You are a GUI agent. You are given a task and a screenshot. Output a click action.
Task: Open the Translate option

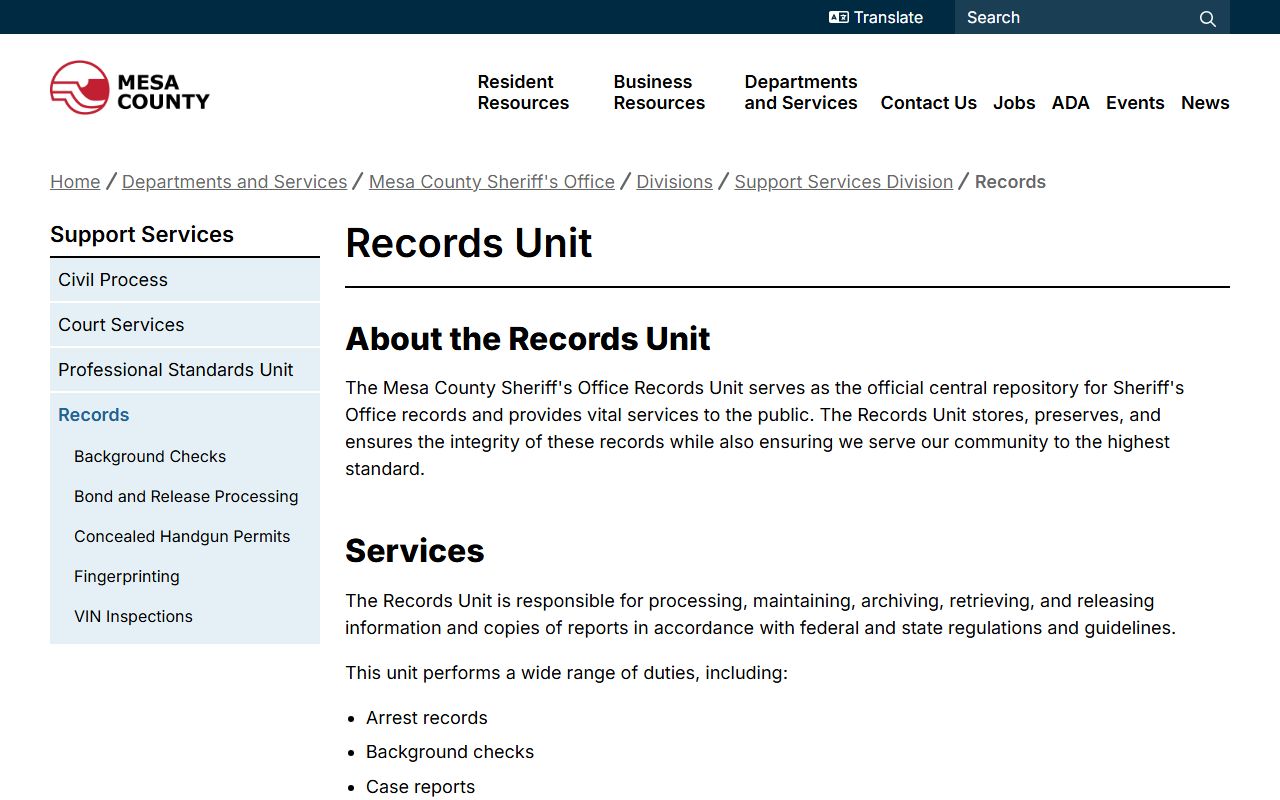coord(876,17)
